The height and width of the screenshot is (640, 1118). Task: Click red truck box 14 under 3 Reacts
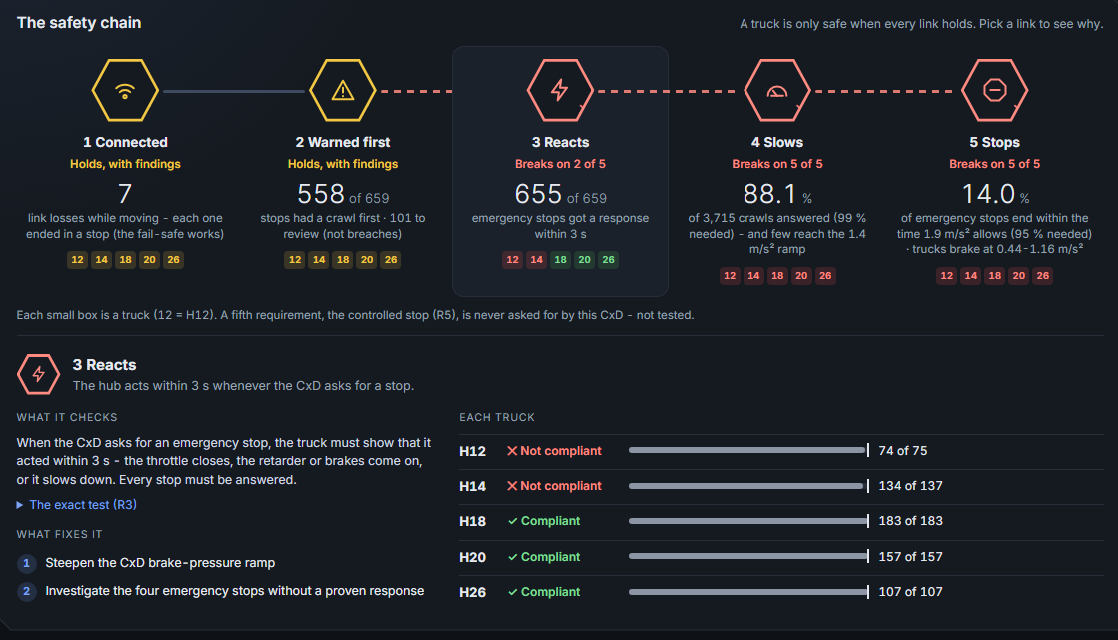pos(537,259)
